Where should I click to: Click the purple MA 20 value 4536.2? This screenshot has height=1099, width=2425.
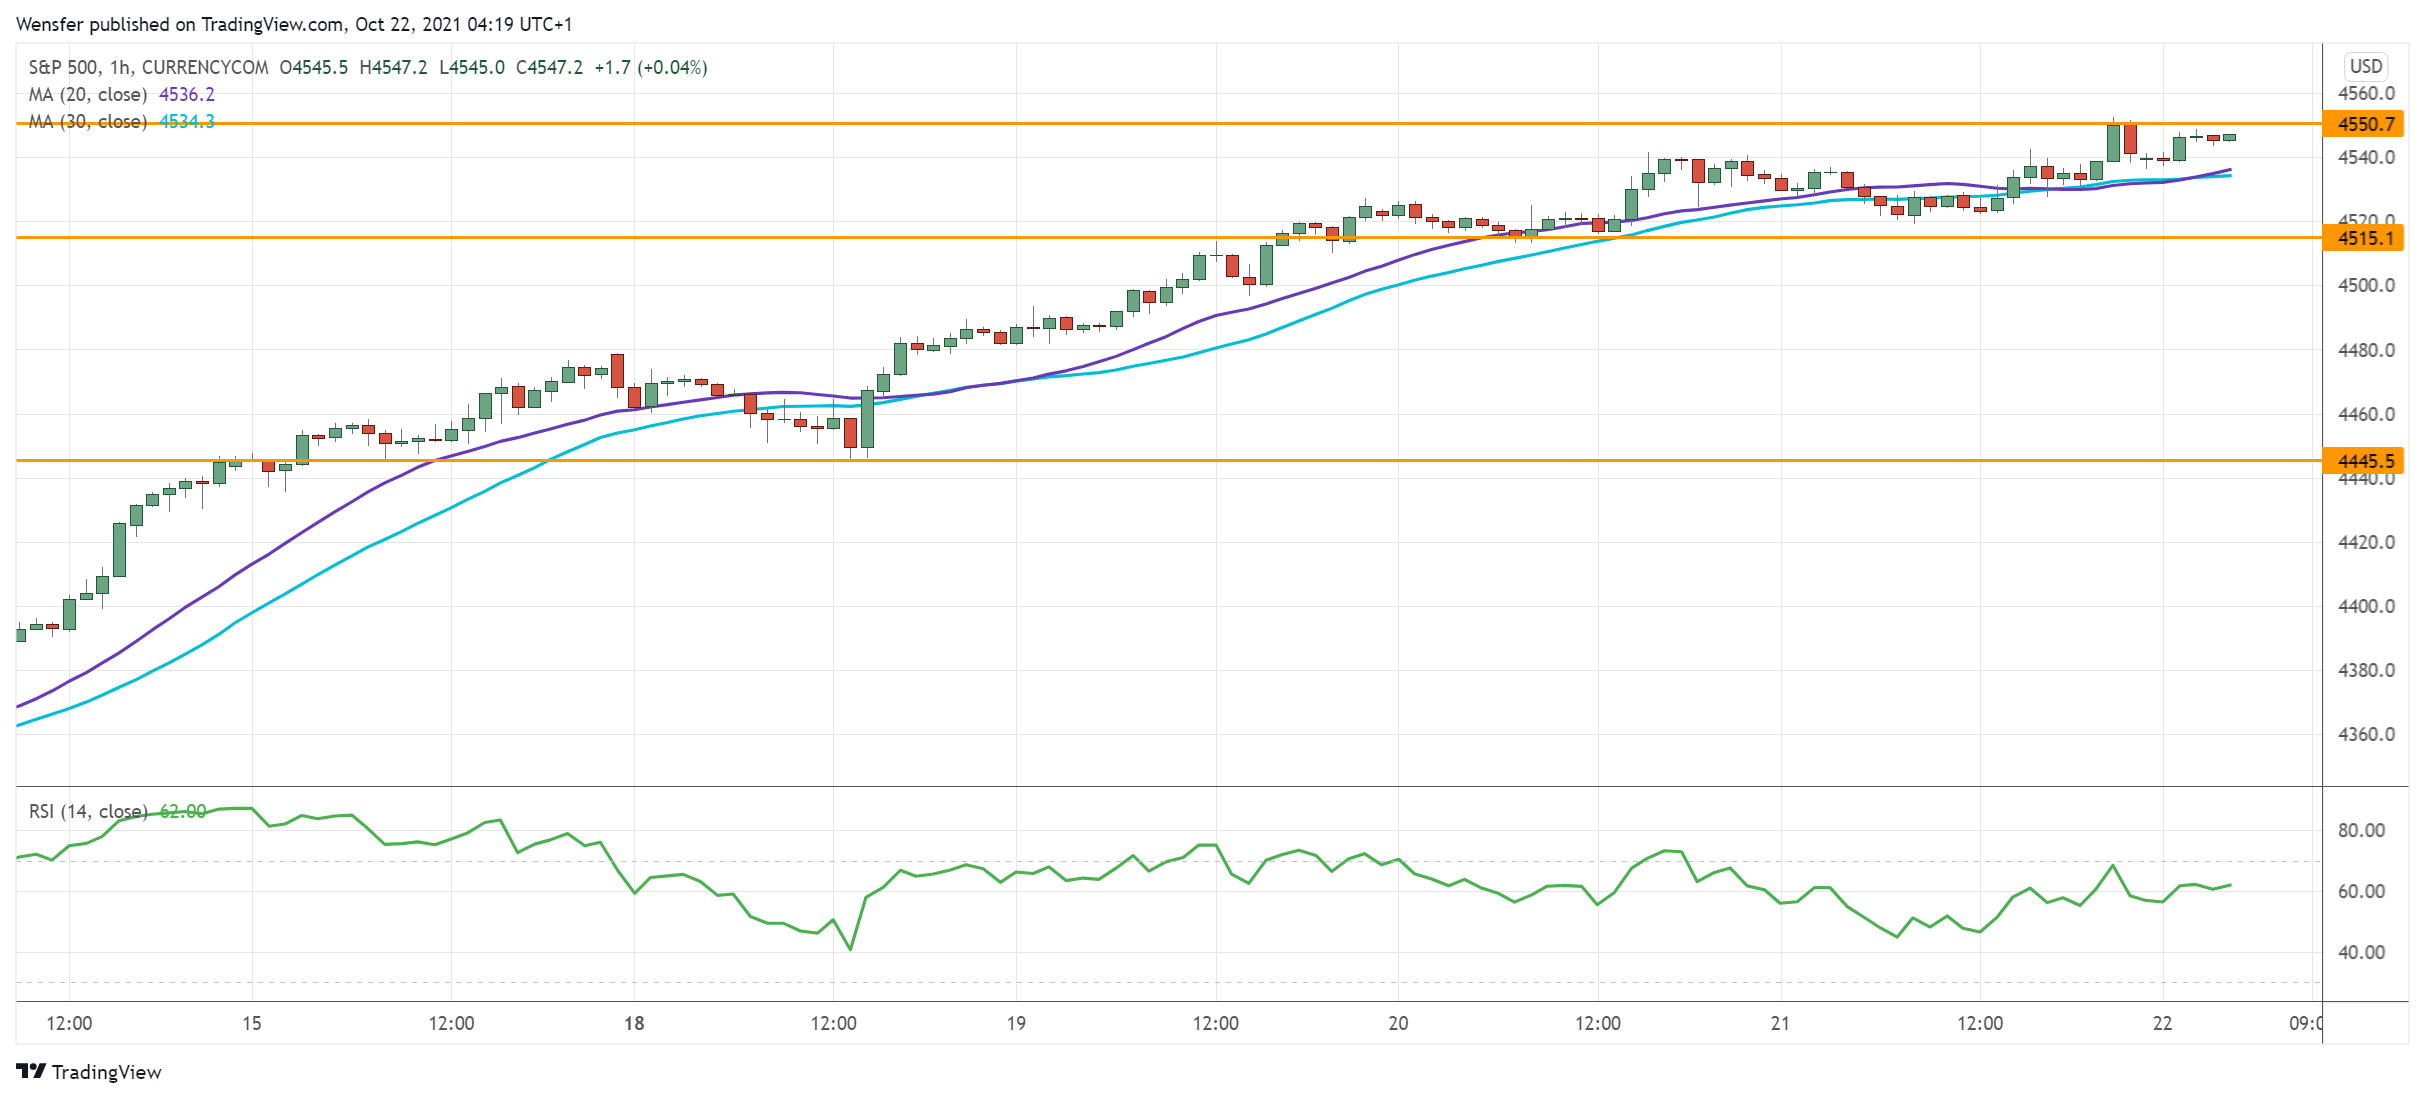coord(187,95)
